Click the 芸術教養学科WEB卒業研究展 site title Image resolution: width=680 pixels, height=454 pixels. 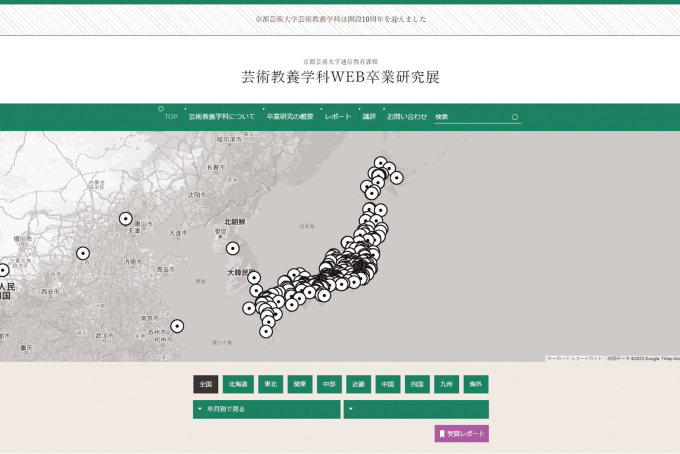click(340, 77)
